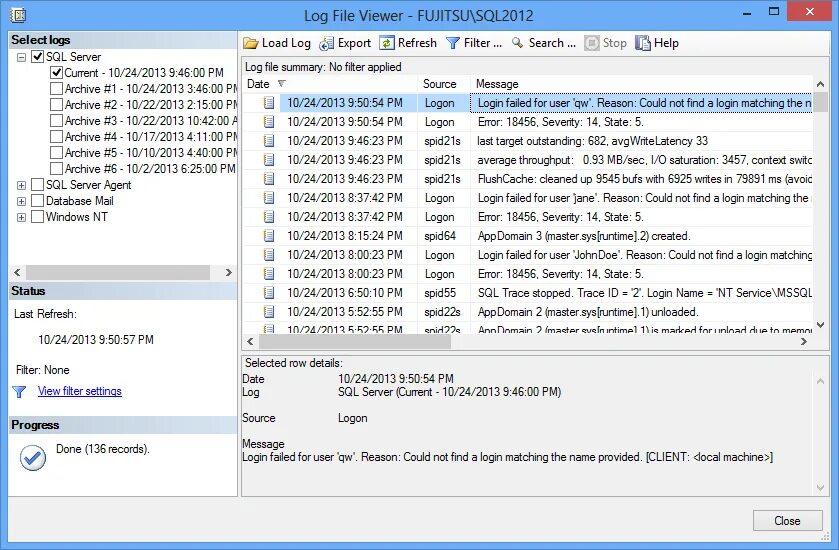Image resolution: width=839 pixels, height=550 pixels.
Task: Click the log list scroll up arrow
Action: [820, 84]
